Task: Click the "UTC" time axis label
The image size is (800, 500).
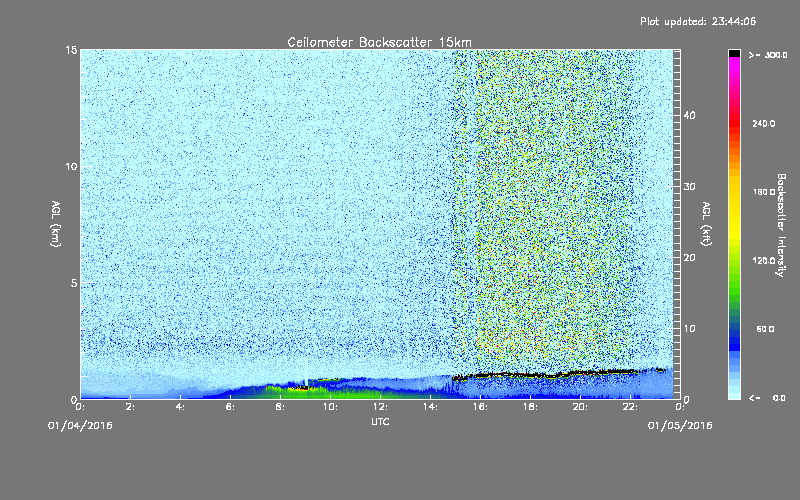Action: click(380, 421)
